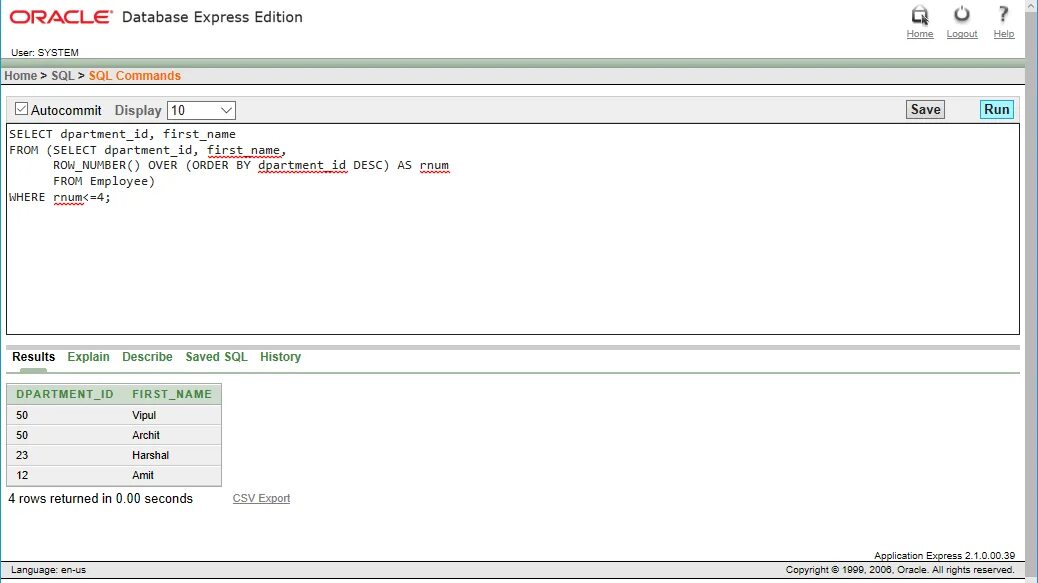Open the History tab
Image resolution: width=1038 pixels, height=583 pixels.
(280, 357)
